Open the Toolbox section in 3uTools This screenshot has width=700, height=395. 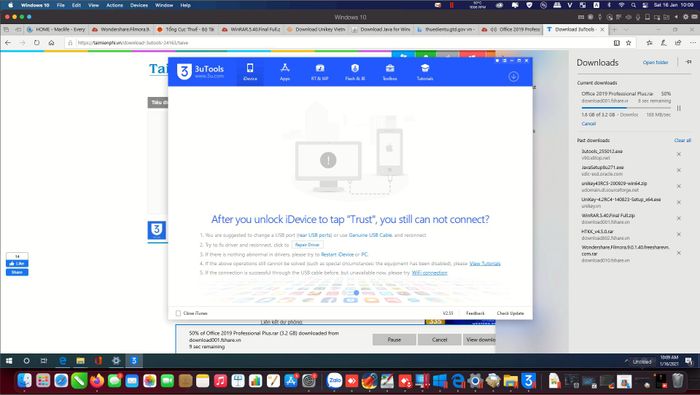390,71
